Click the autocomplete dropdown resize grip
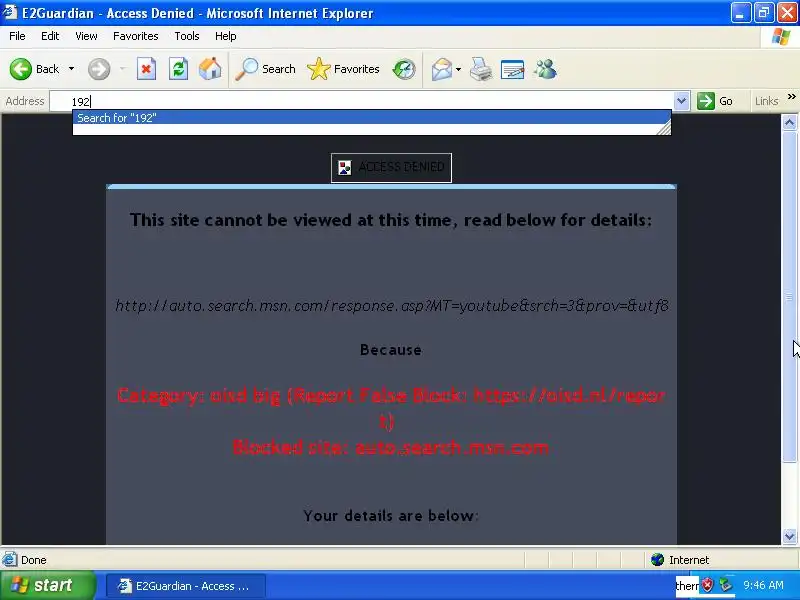Screen dimensions: 800x600 pyautogui.click(x=664, y=128)
